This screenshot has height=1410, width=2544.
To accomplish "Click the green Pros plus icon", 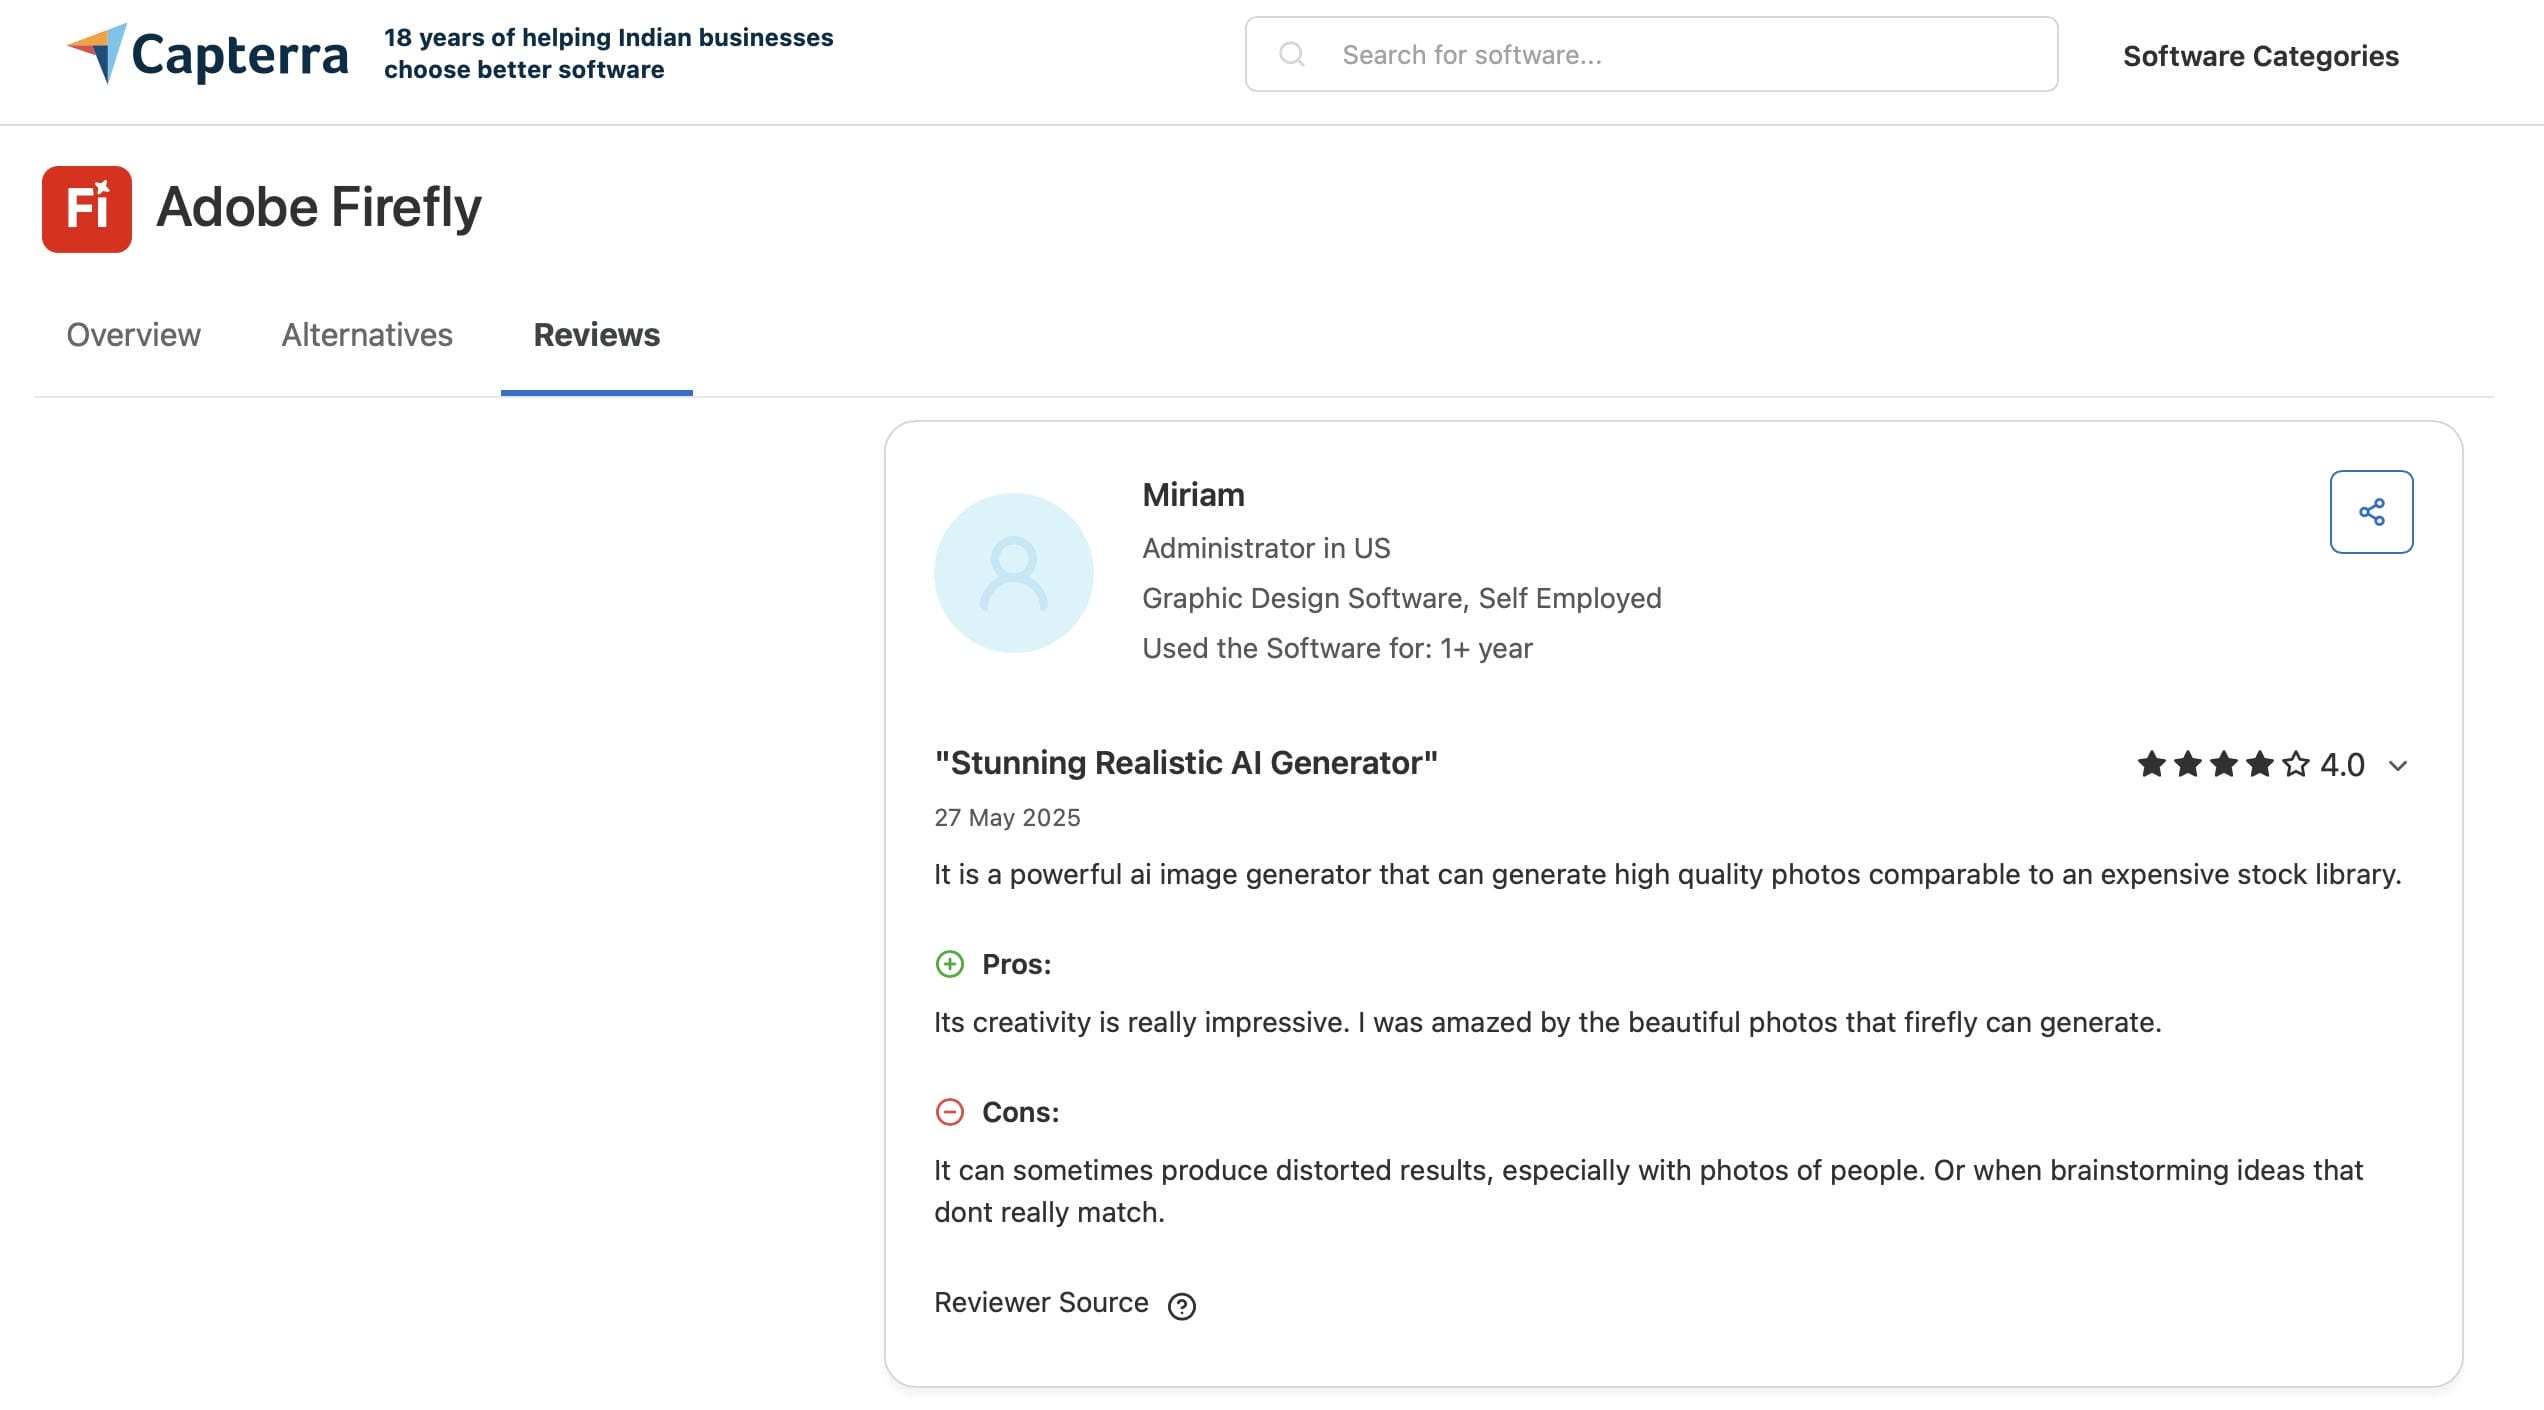I will coord(950,964).
